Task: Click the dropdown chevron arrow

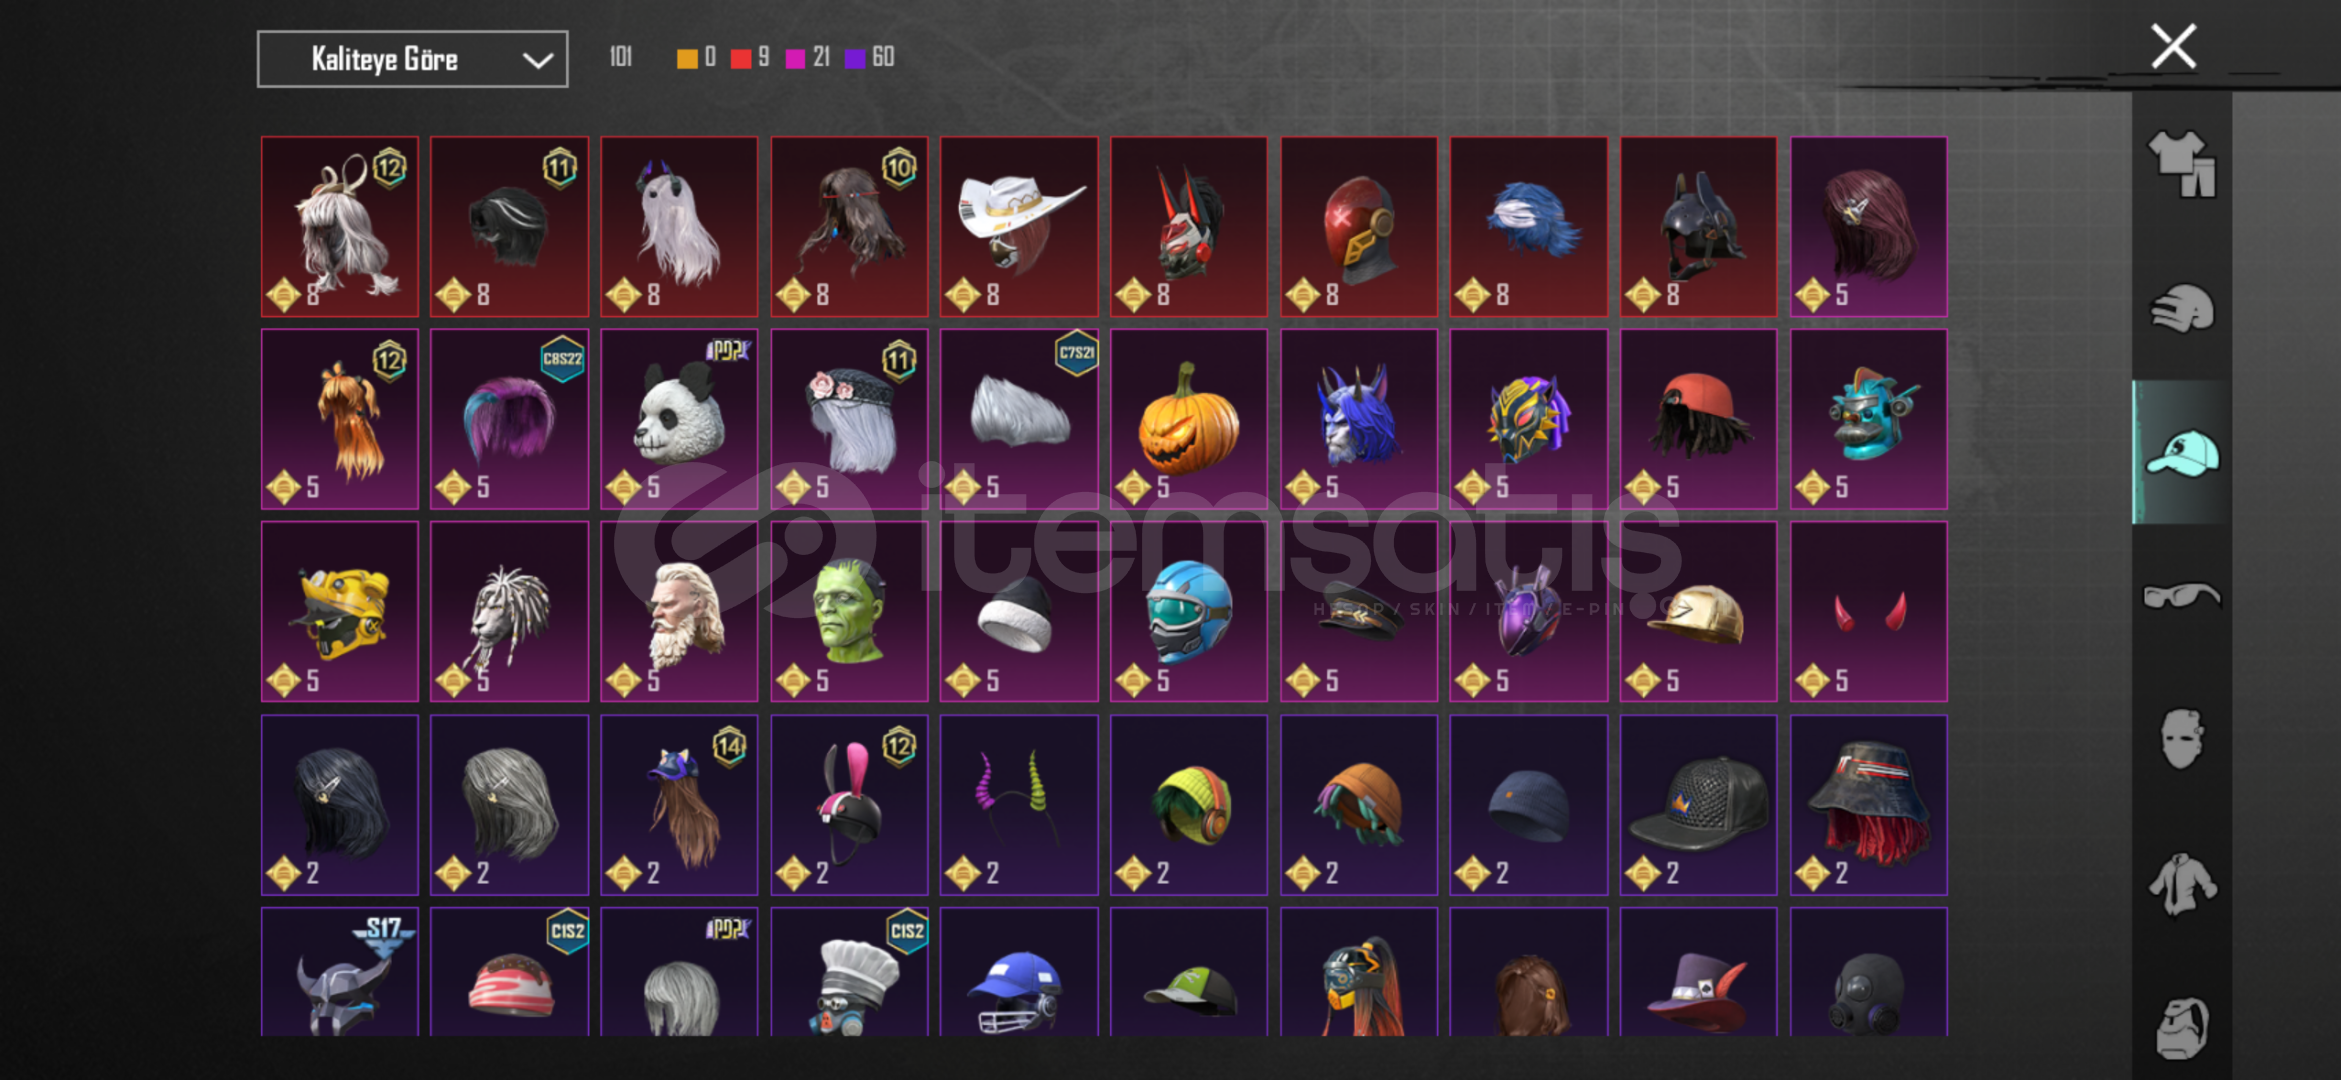Action: tap(538, 60)
